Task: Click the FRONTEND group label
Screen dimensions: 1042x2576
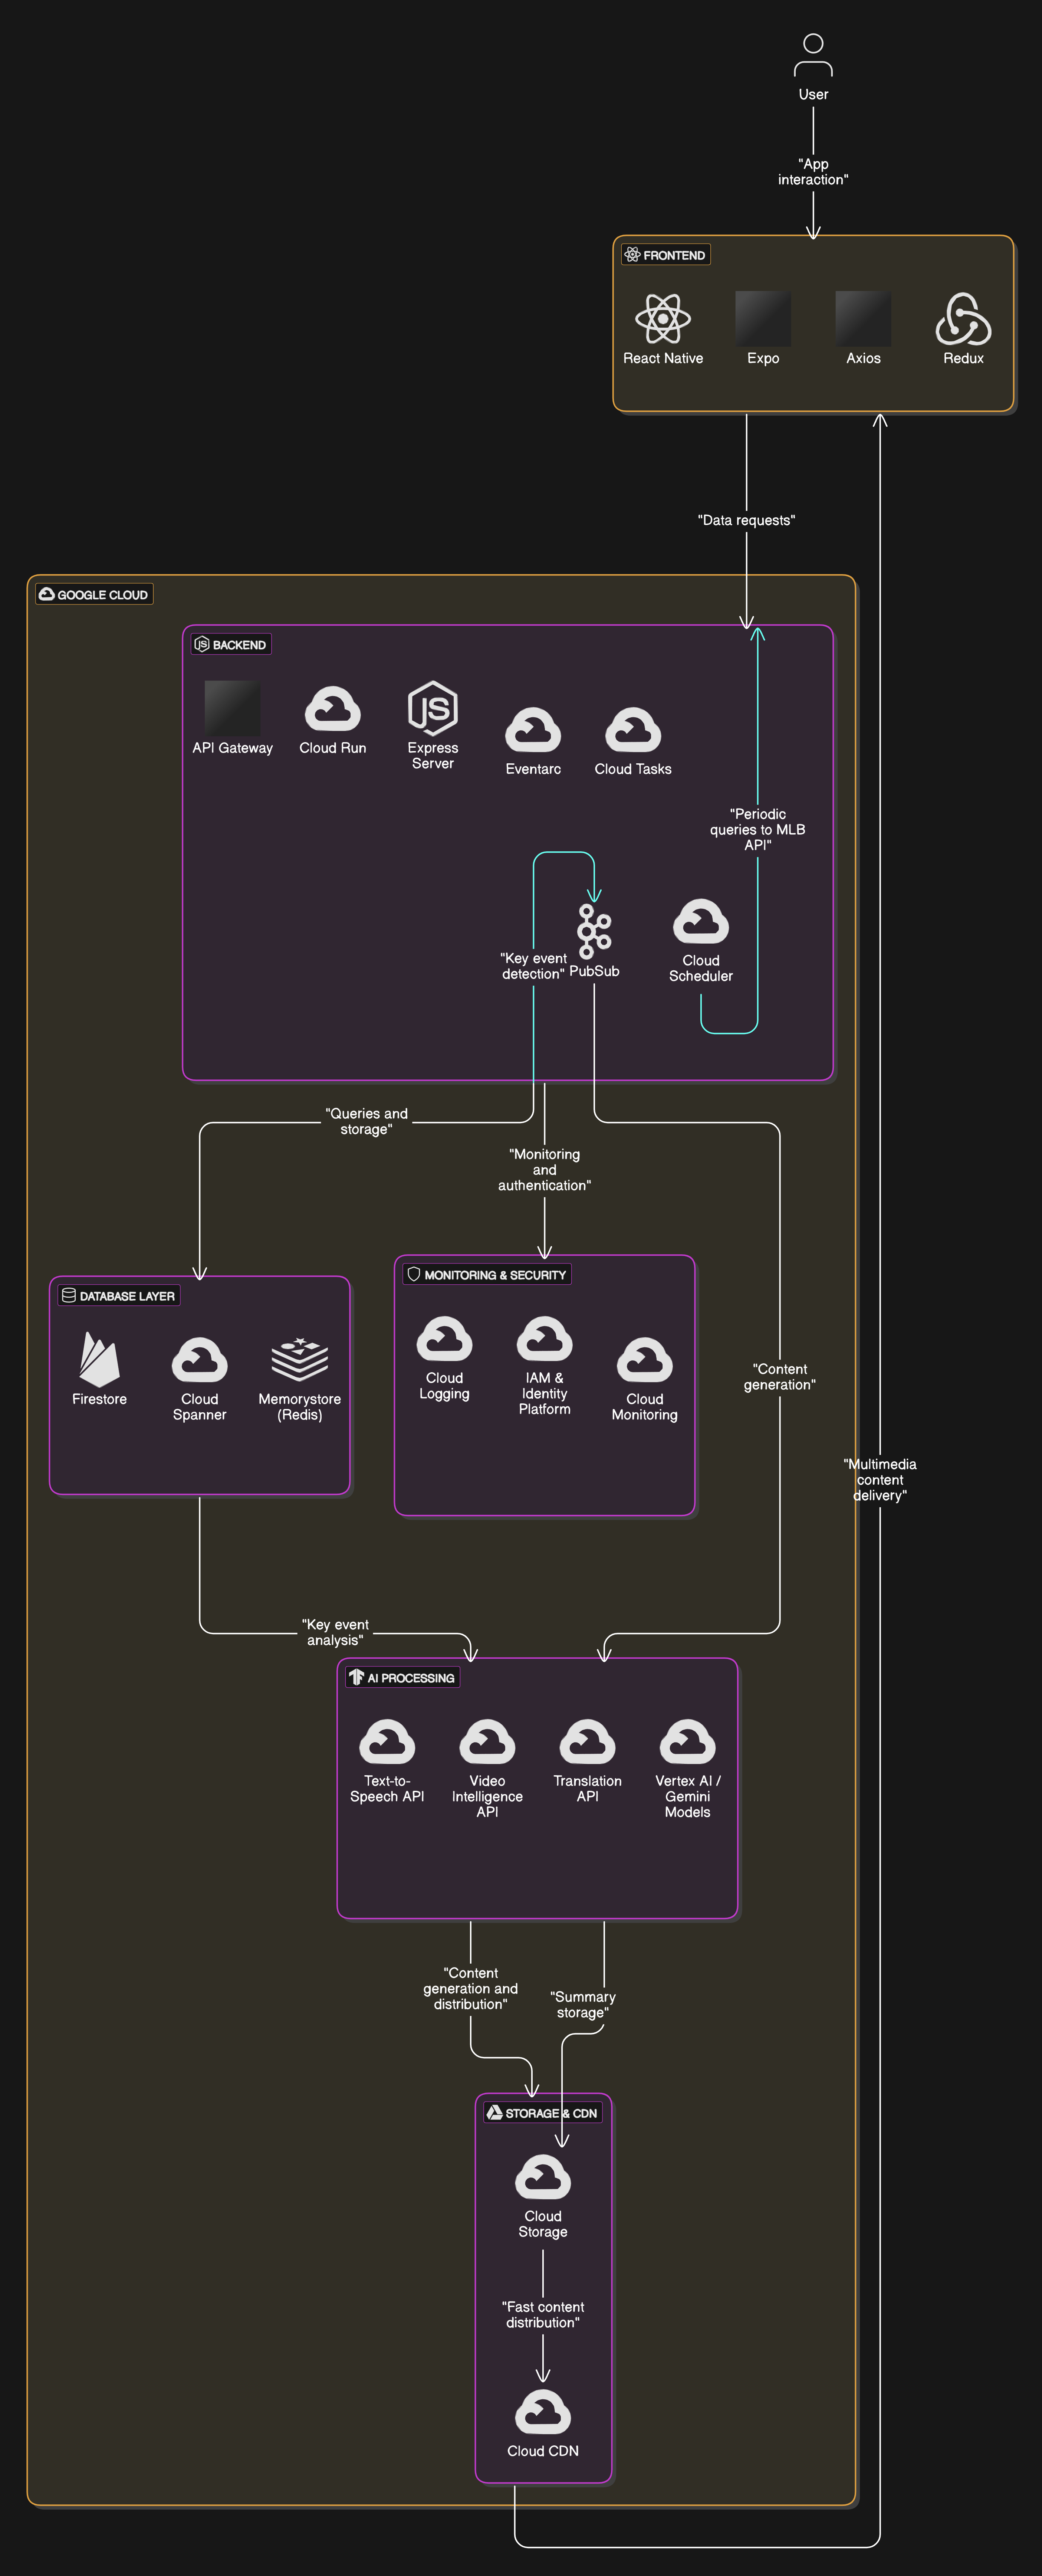Action: pos(666,255)
